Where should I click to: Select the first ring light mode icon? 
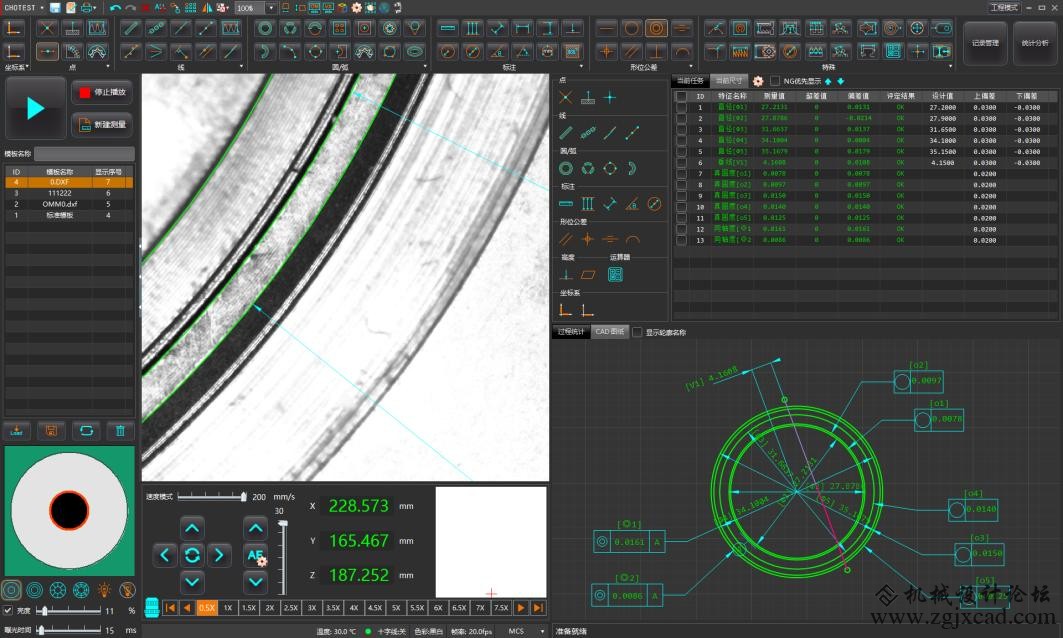pyautogui.click(x=12, y=590)
